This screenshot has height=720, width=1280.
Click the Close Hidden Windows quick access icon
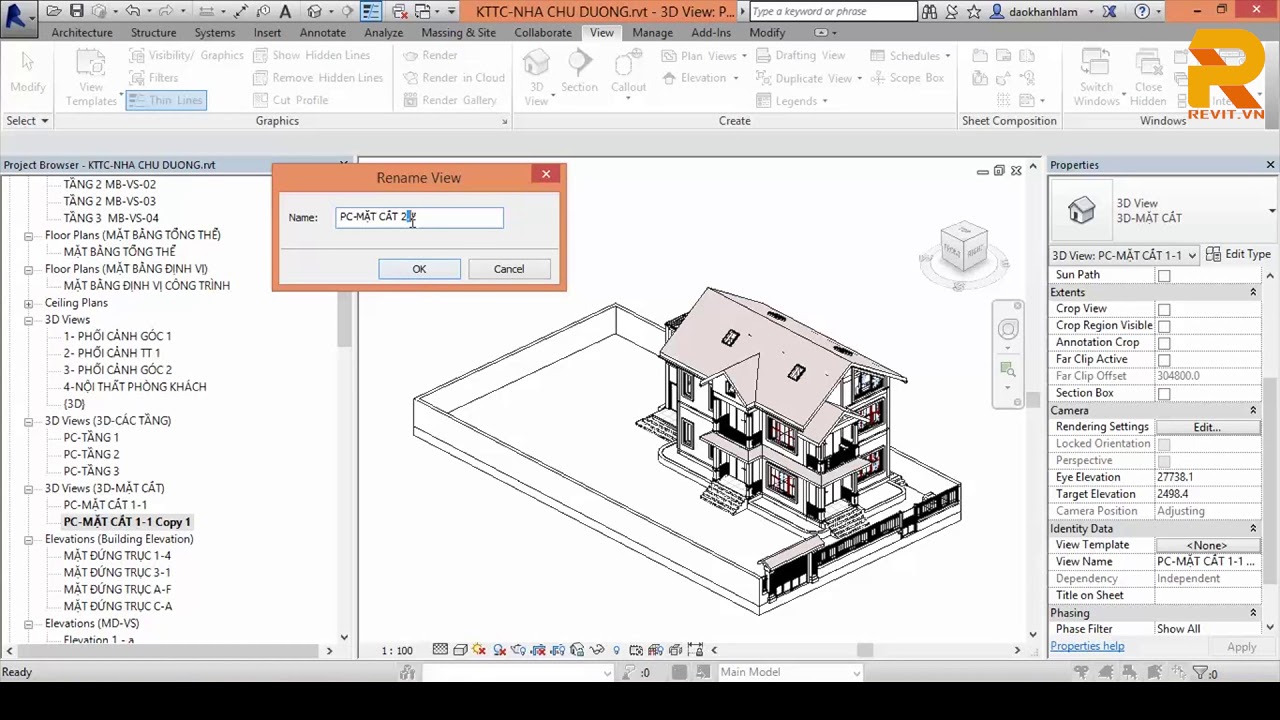[x=399, y=12]
